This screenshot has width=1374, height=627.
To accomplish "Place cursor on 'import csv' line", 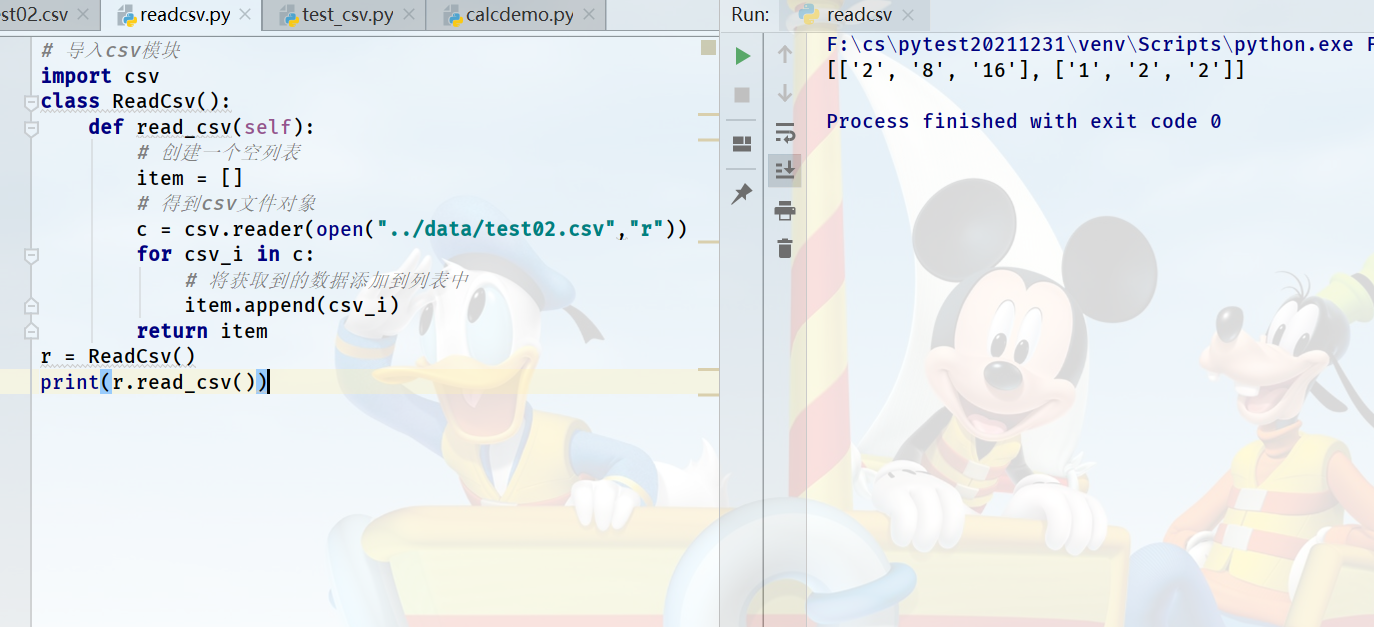I will tap(100, 76).
